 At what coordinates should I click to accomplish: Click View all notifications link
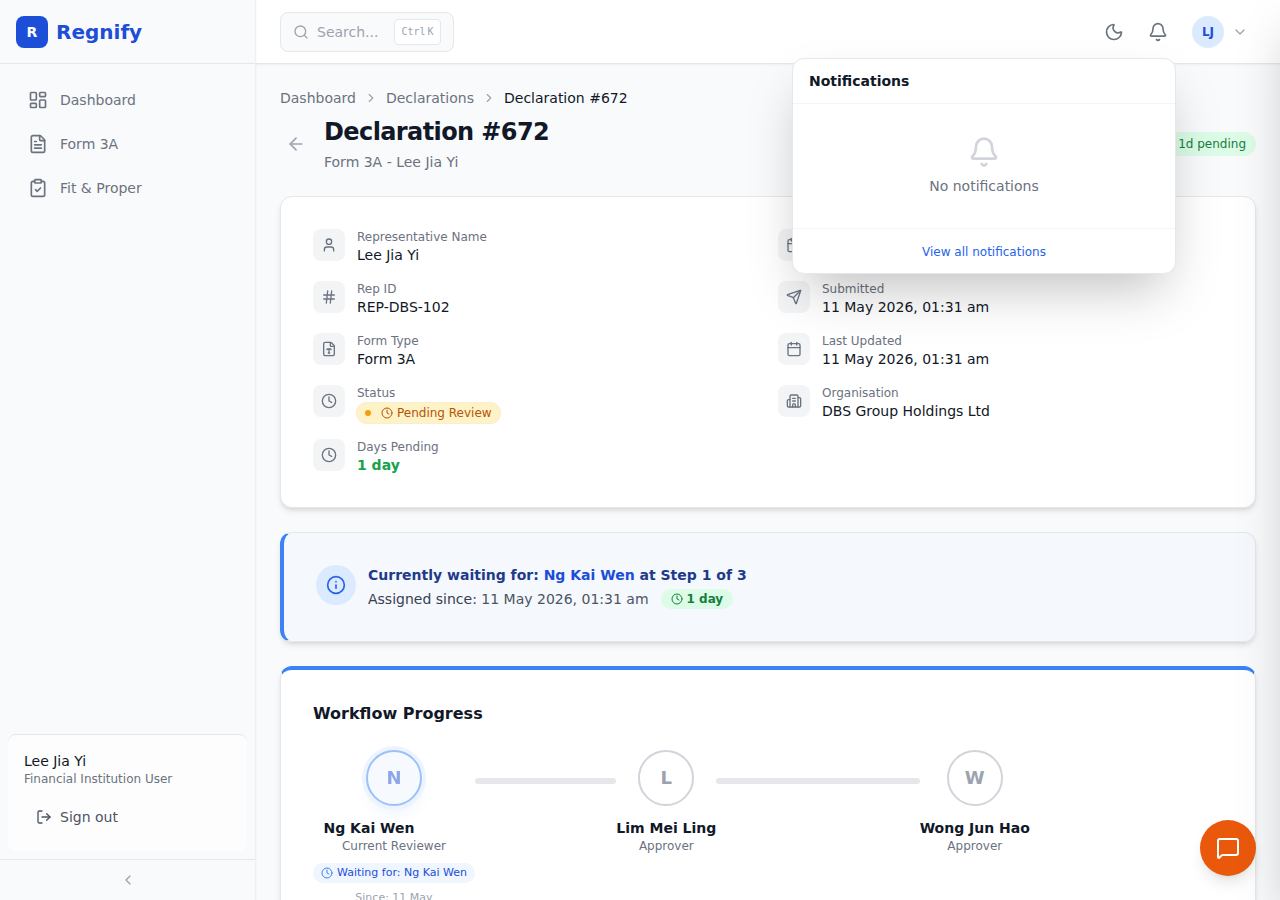tap(984, 252)
